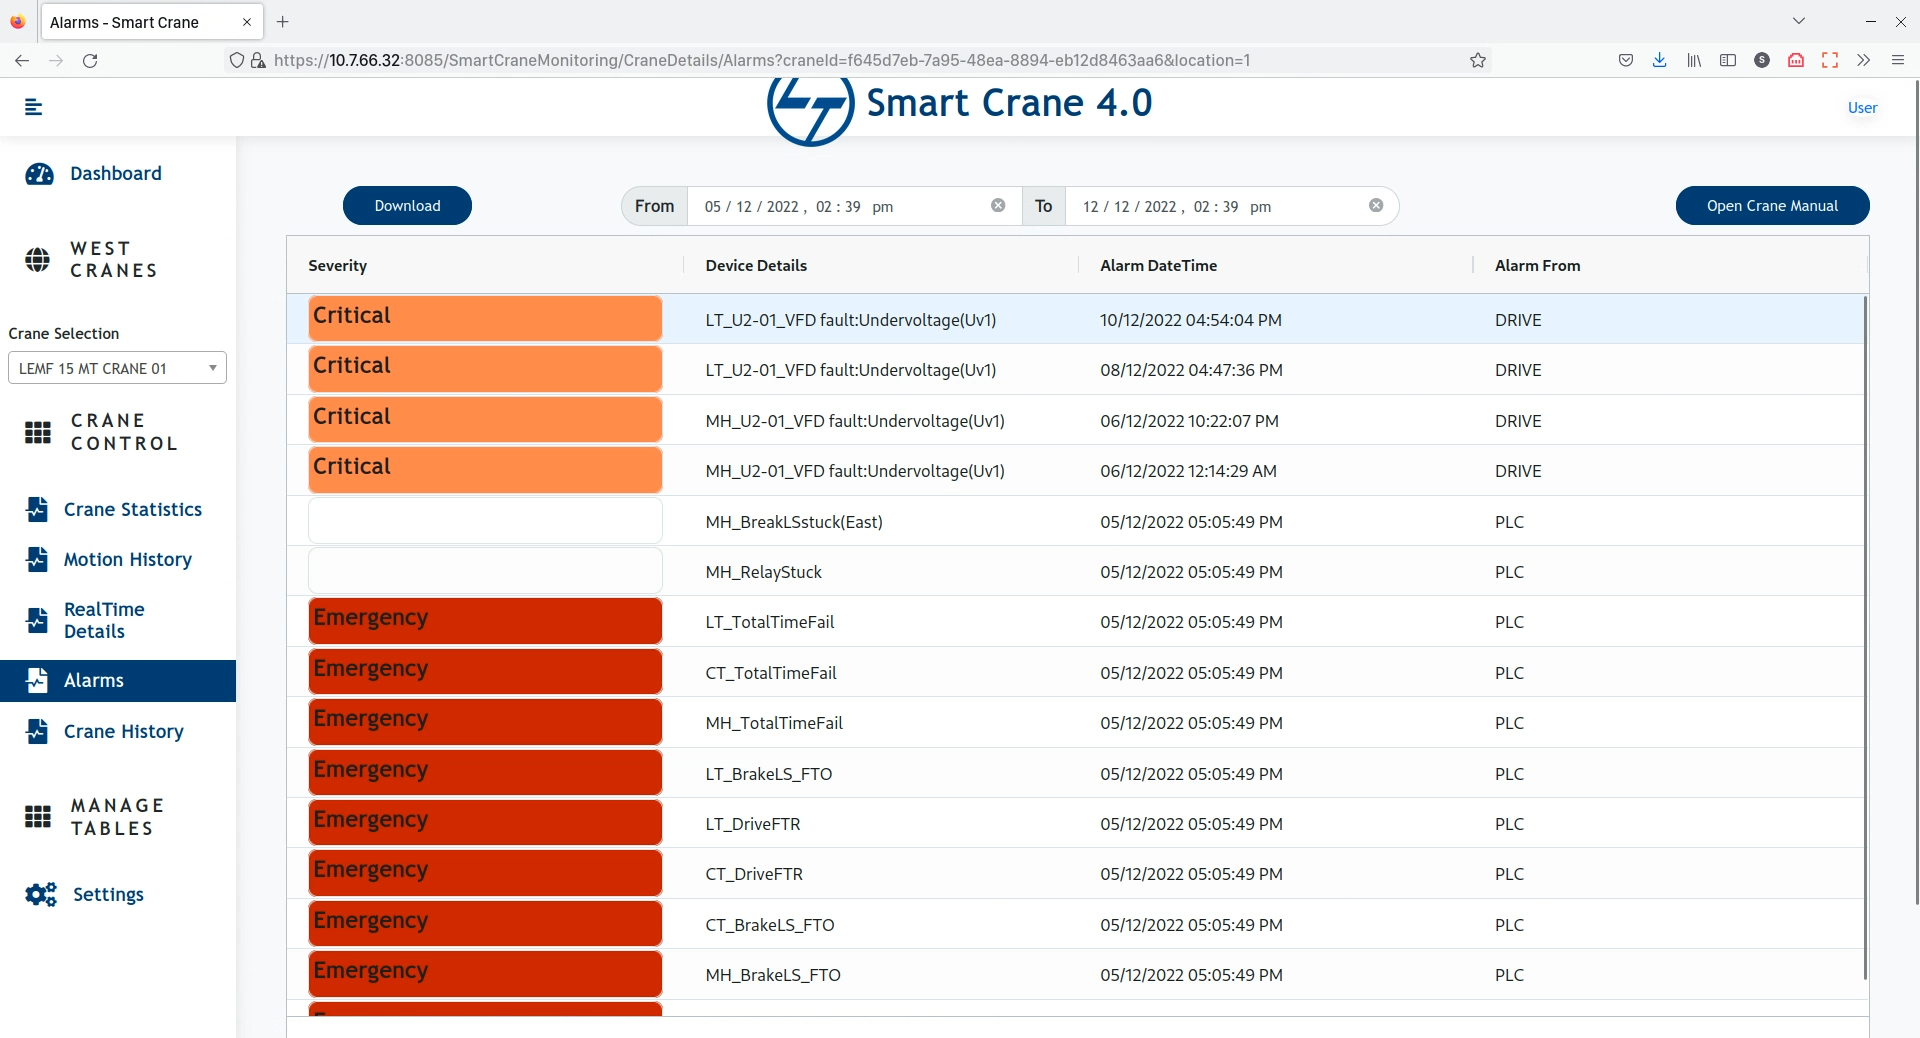Open the User account link
Viewport: 1920px width, 1038px height.
point(1862,108)
